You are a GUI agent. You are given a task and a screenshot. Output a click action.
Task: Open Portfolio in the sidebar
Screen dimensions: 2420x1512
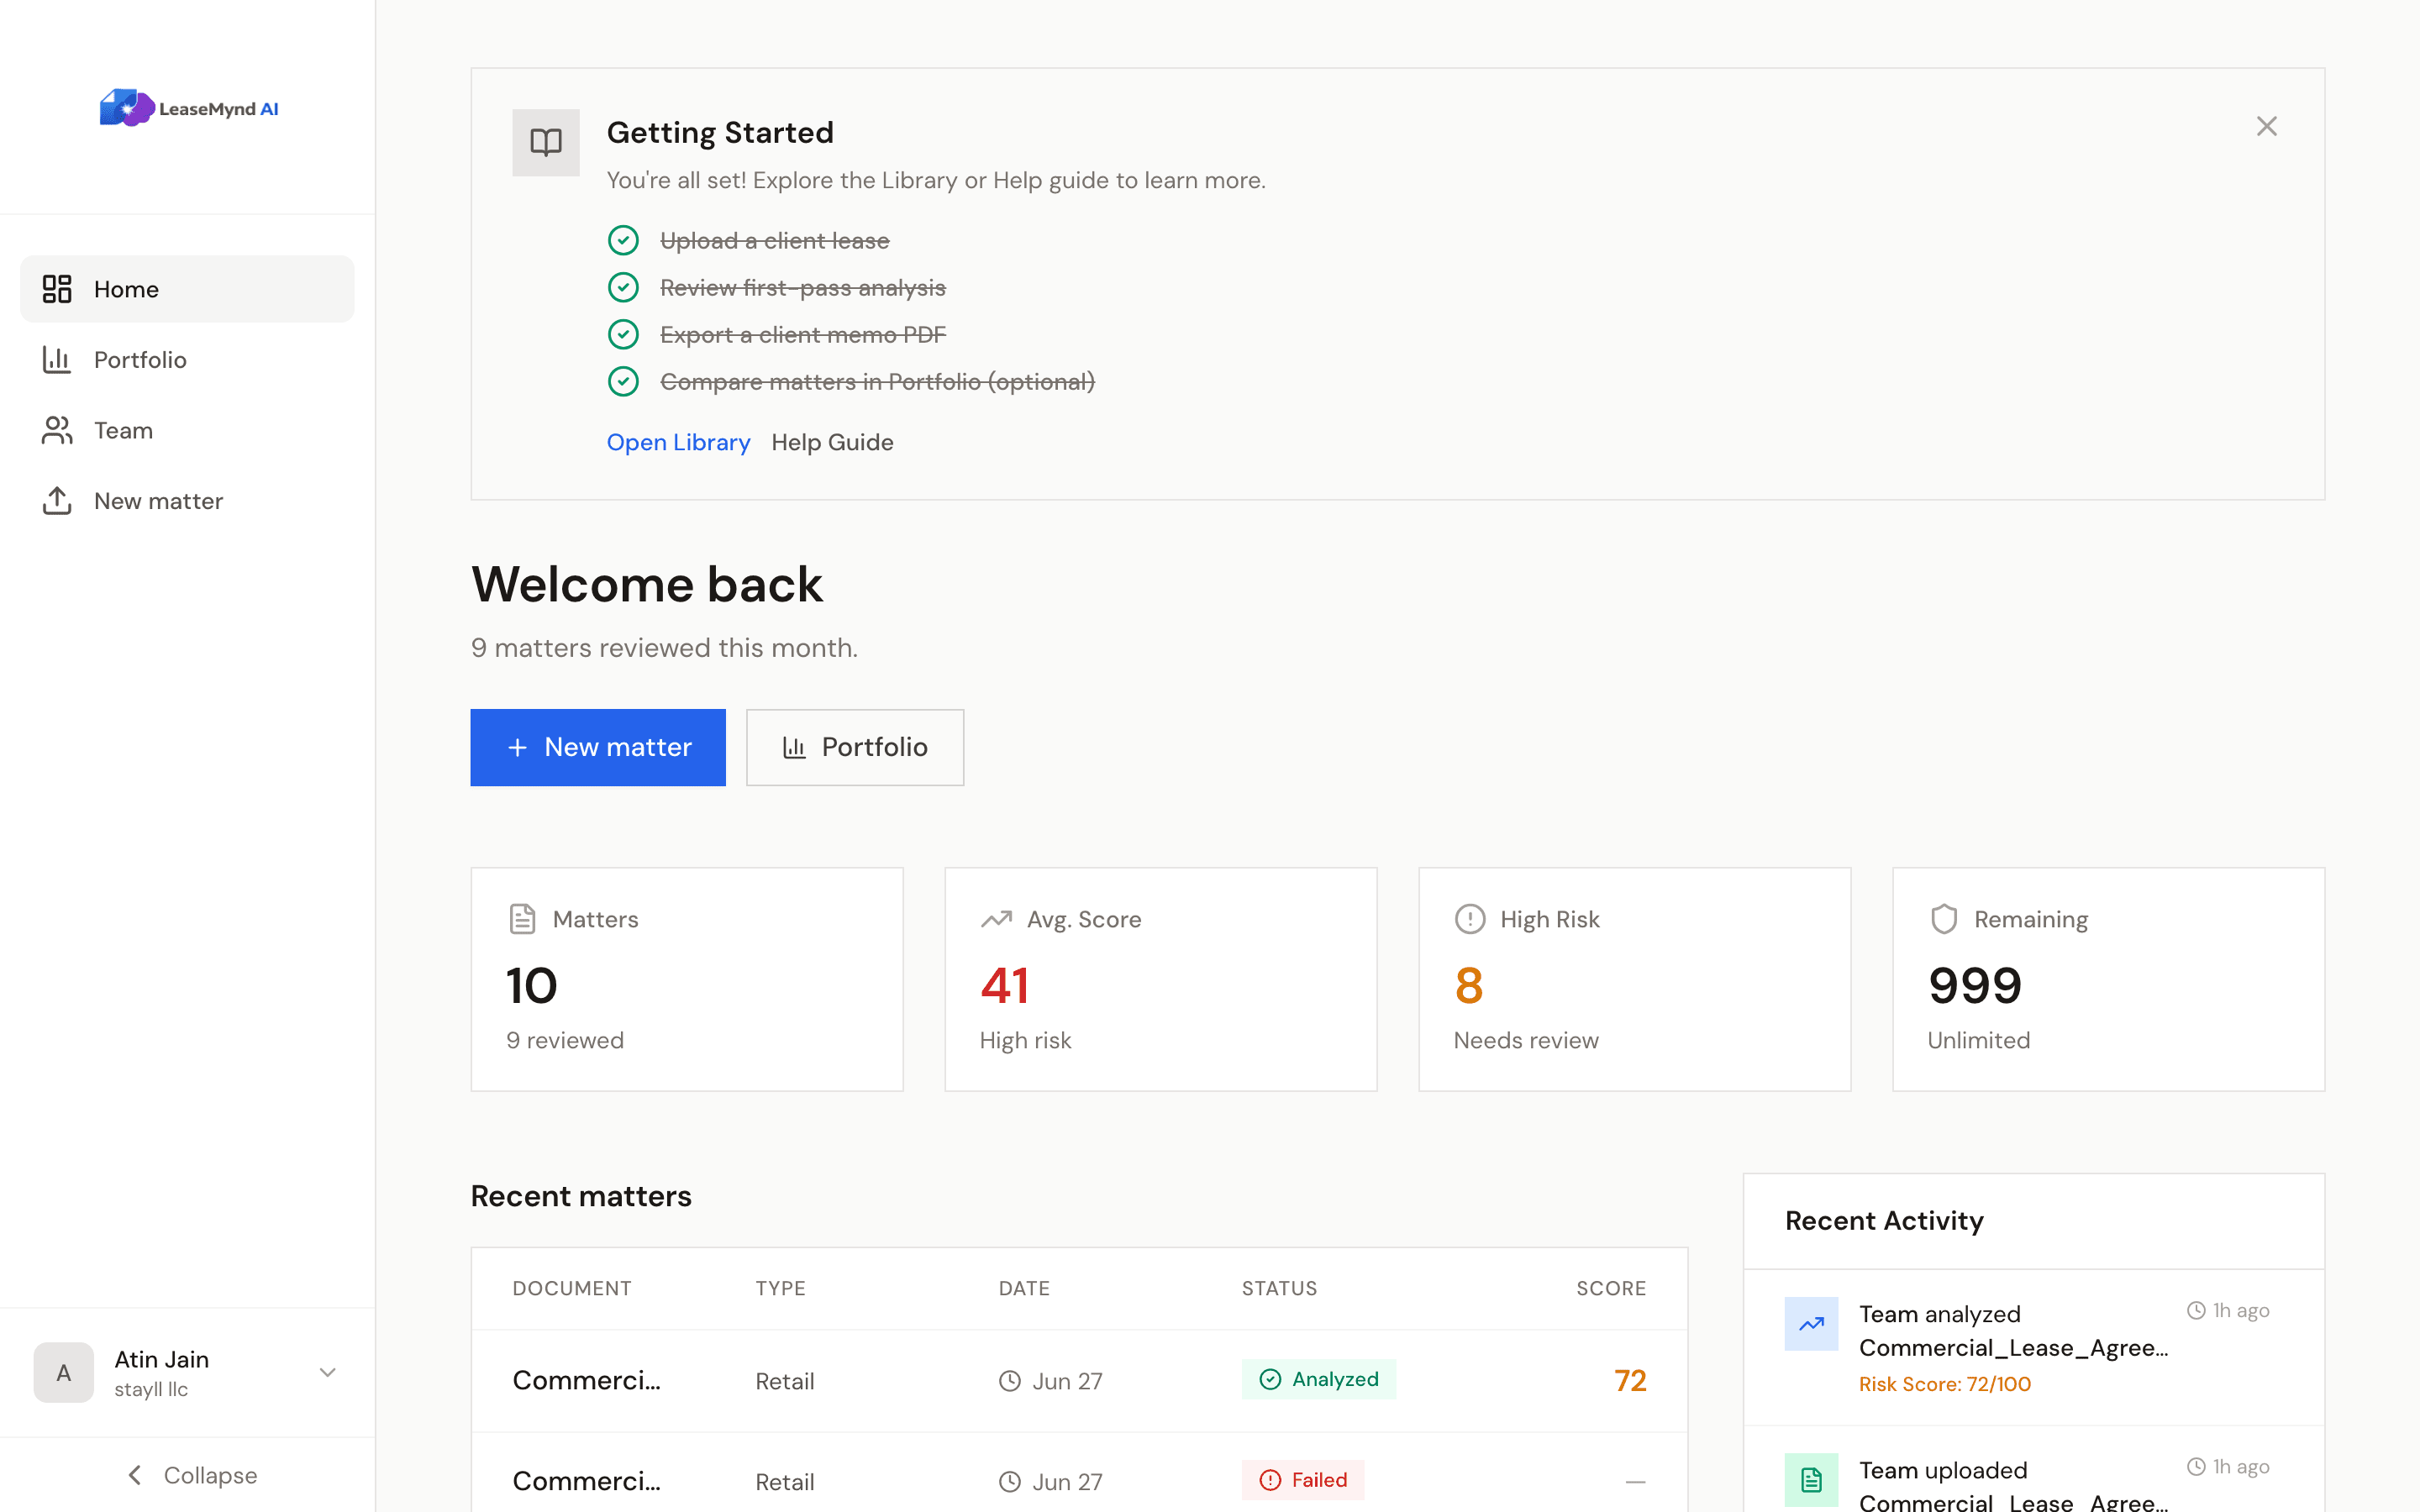(x=187, y=360)
